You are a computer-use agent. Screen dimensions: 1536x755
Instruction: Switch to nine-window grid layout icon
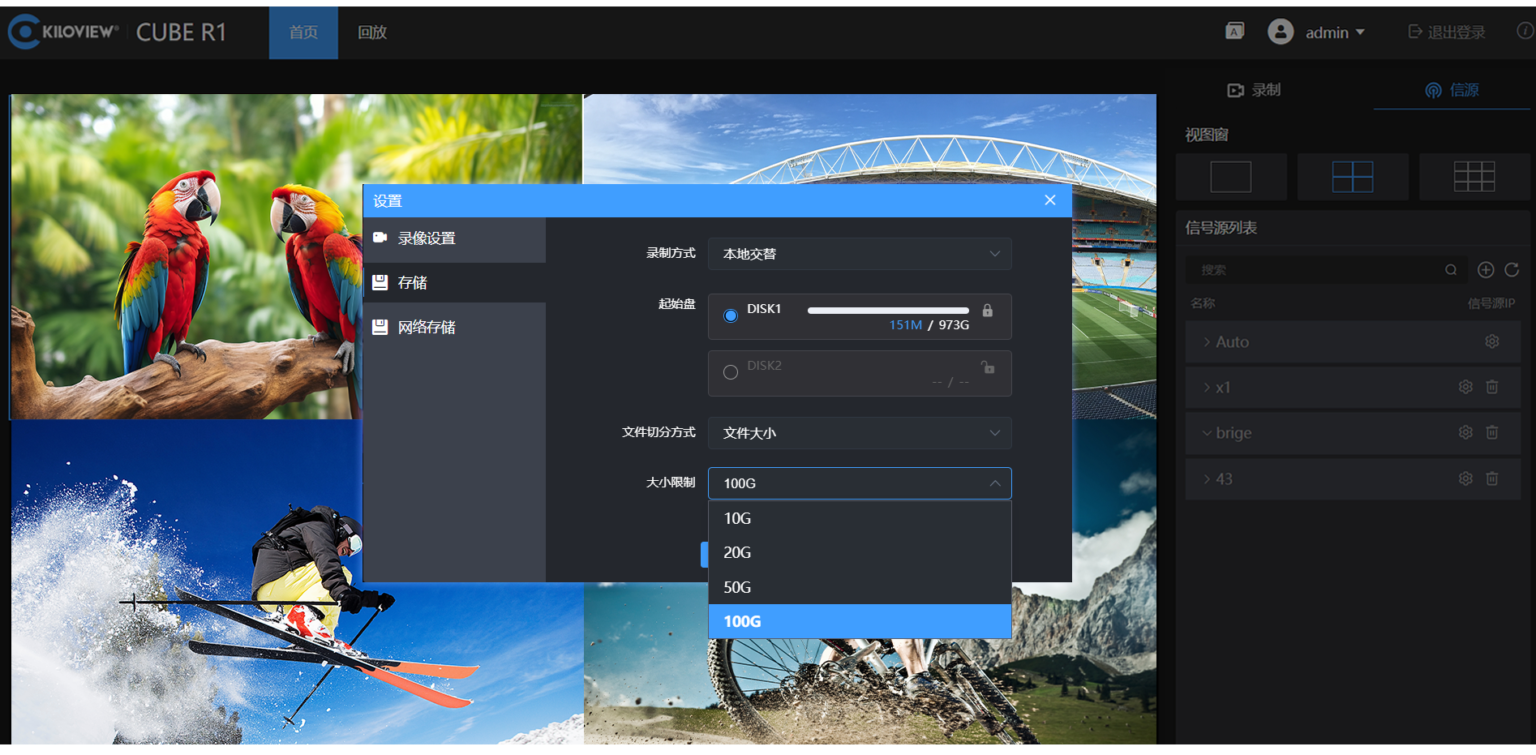point(1473,177)
